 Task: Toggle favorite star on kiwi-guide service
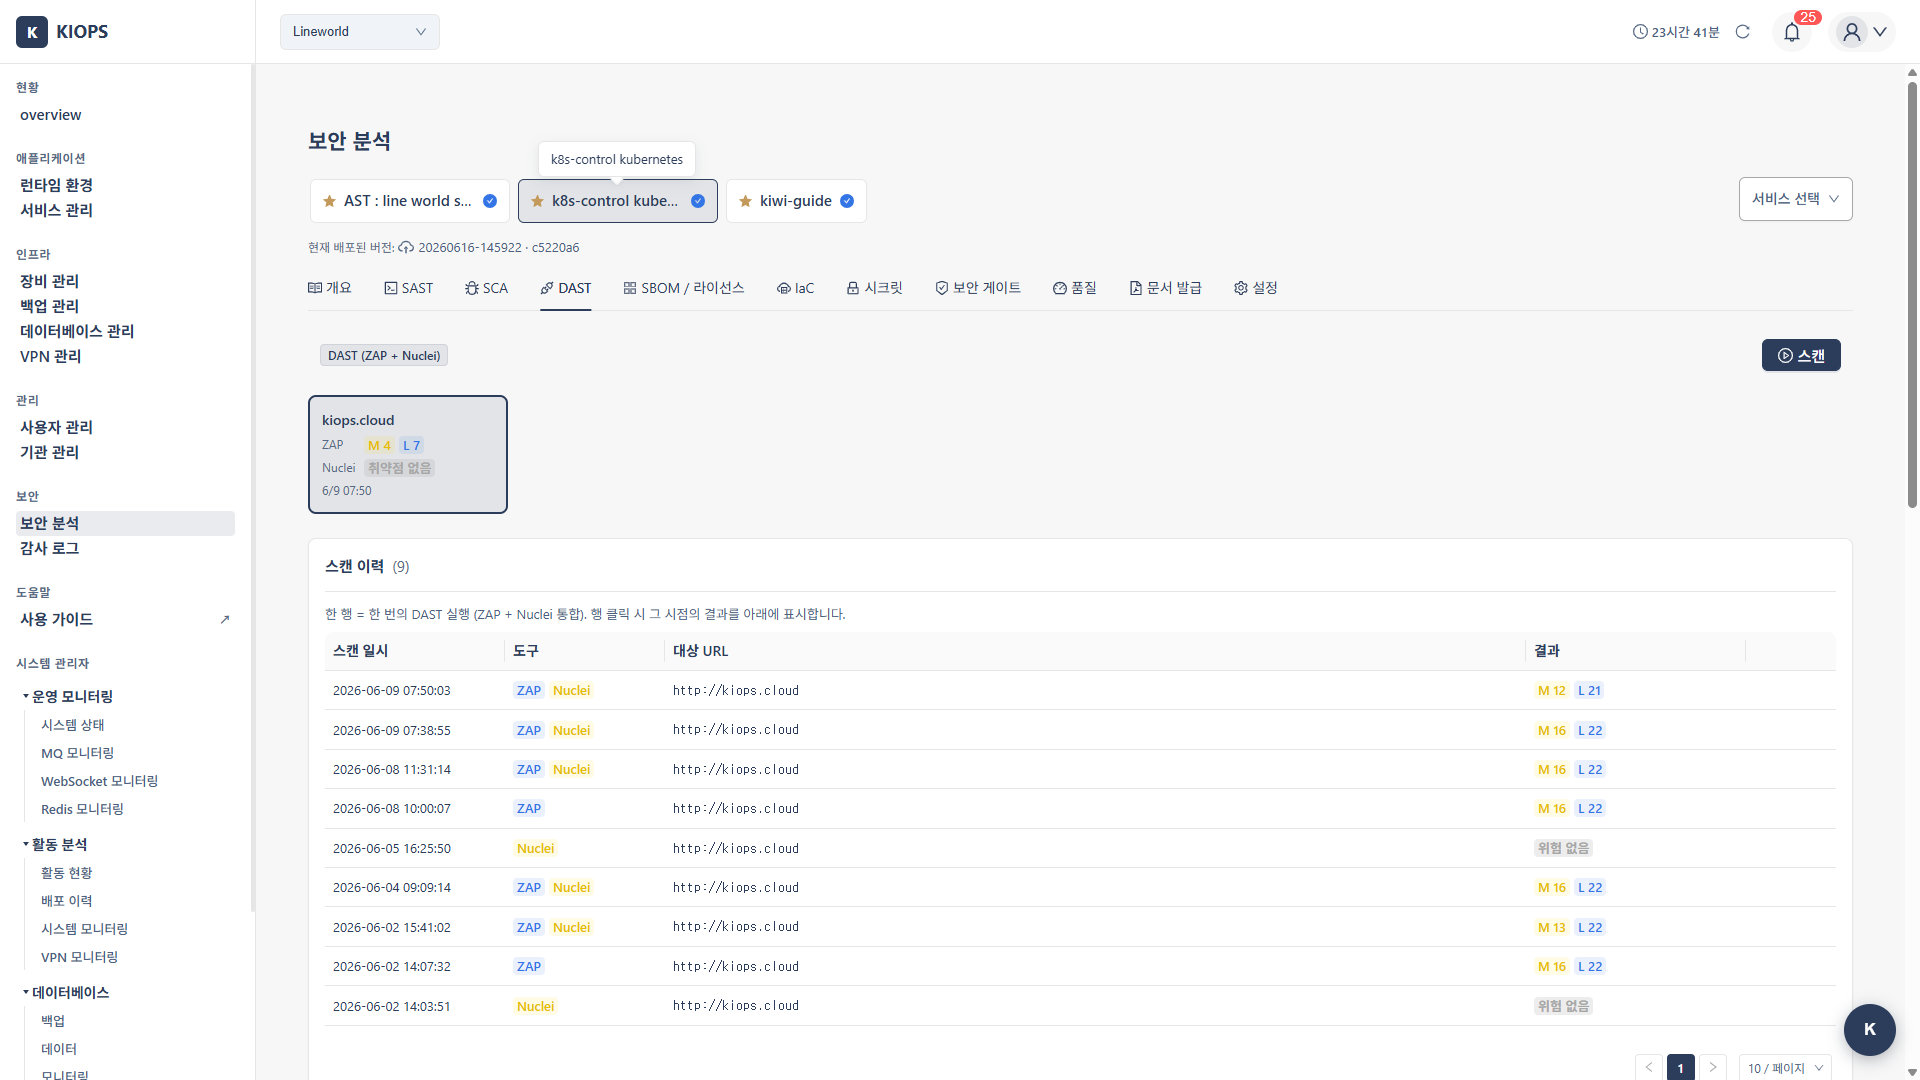(745, 201)
